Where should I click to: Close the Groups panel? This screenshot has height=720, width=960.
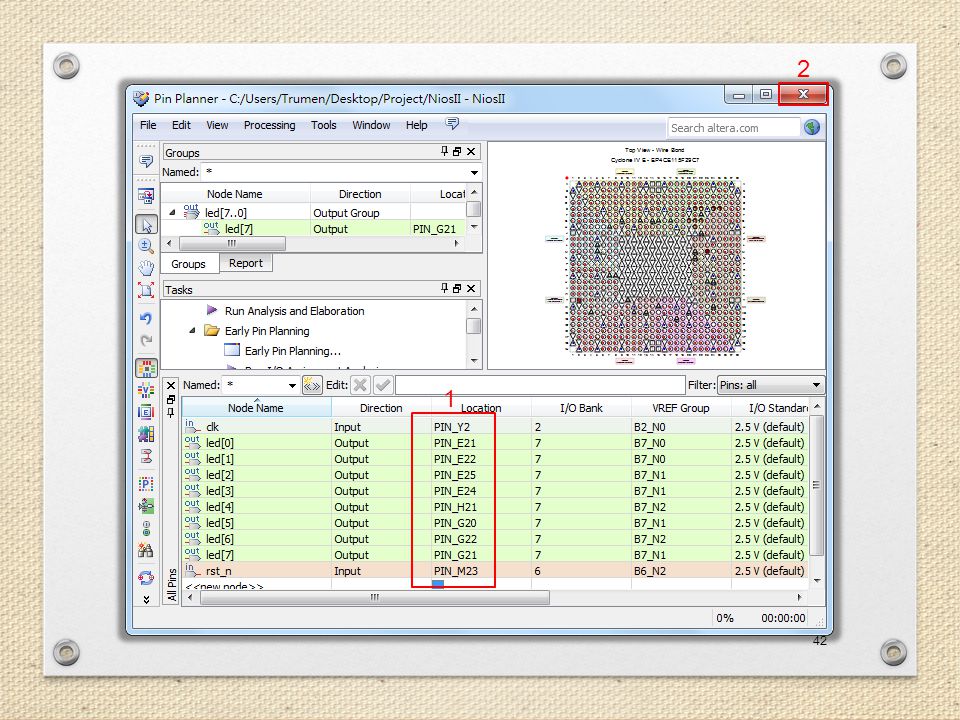pos(471,151)
